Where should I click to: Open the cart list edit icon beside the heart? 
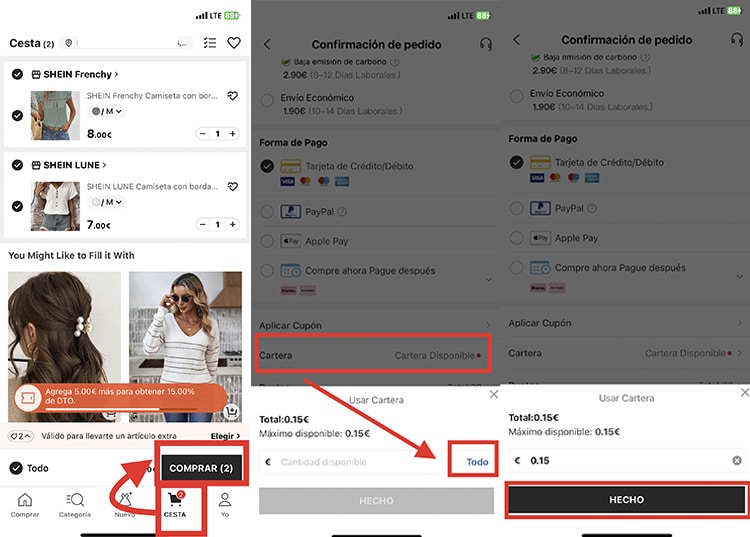tap(210, 43)
